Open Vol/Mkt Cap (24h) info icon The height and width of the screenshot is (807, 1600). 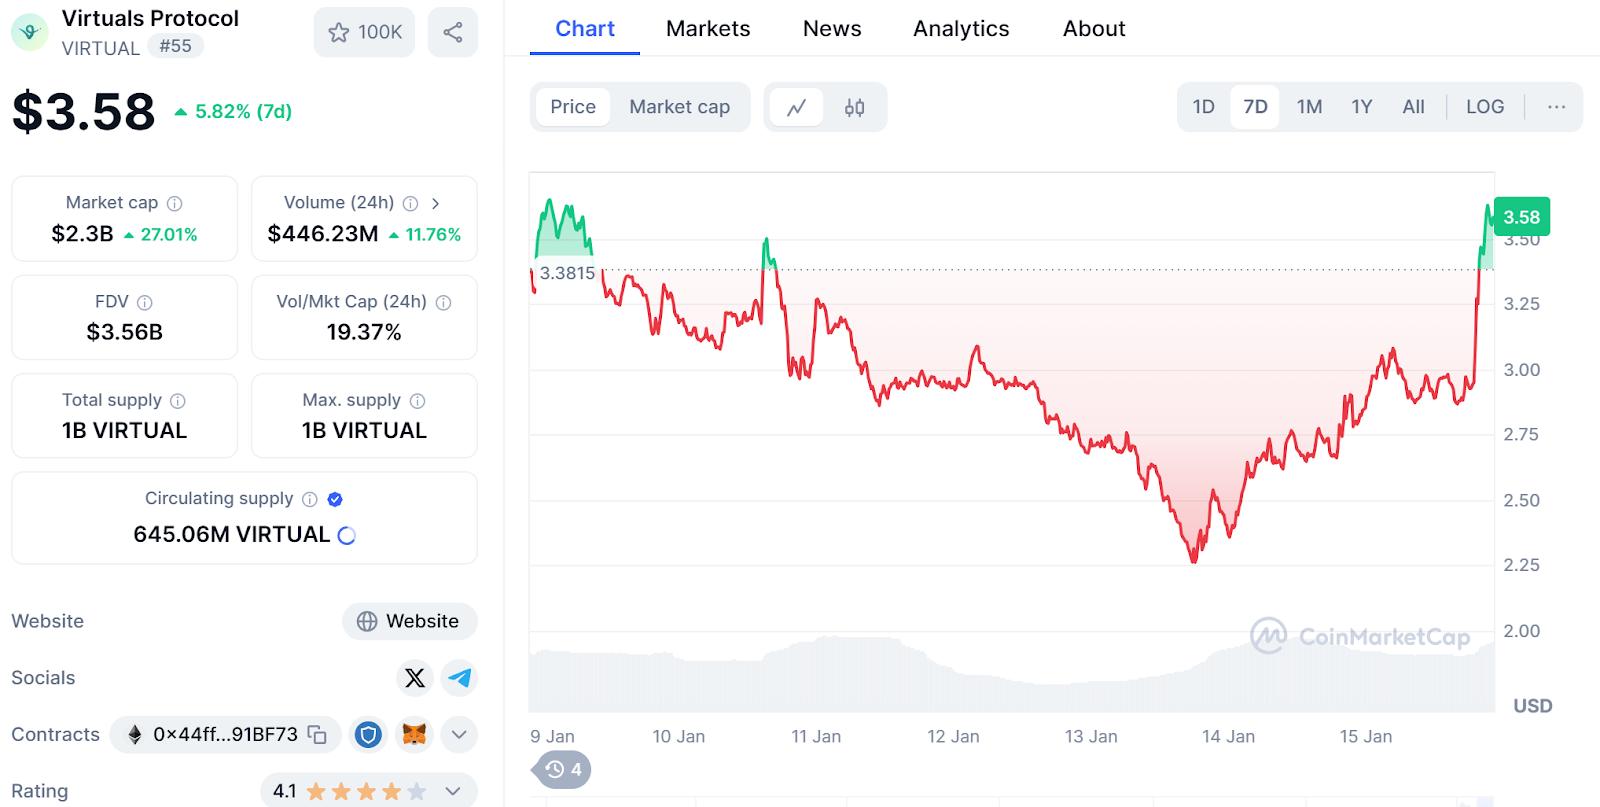point(443,302)
